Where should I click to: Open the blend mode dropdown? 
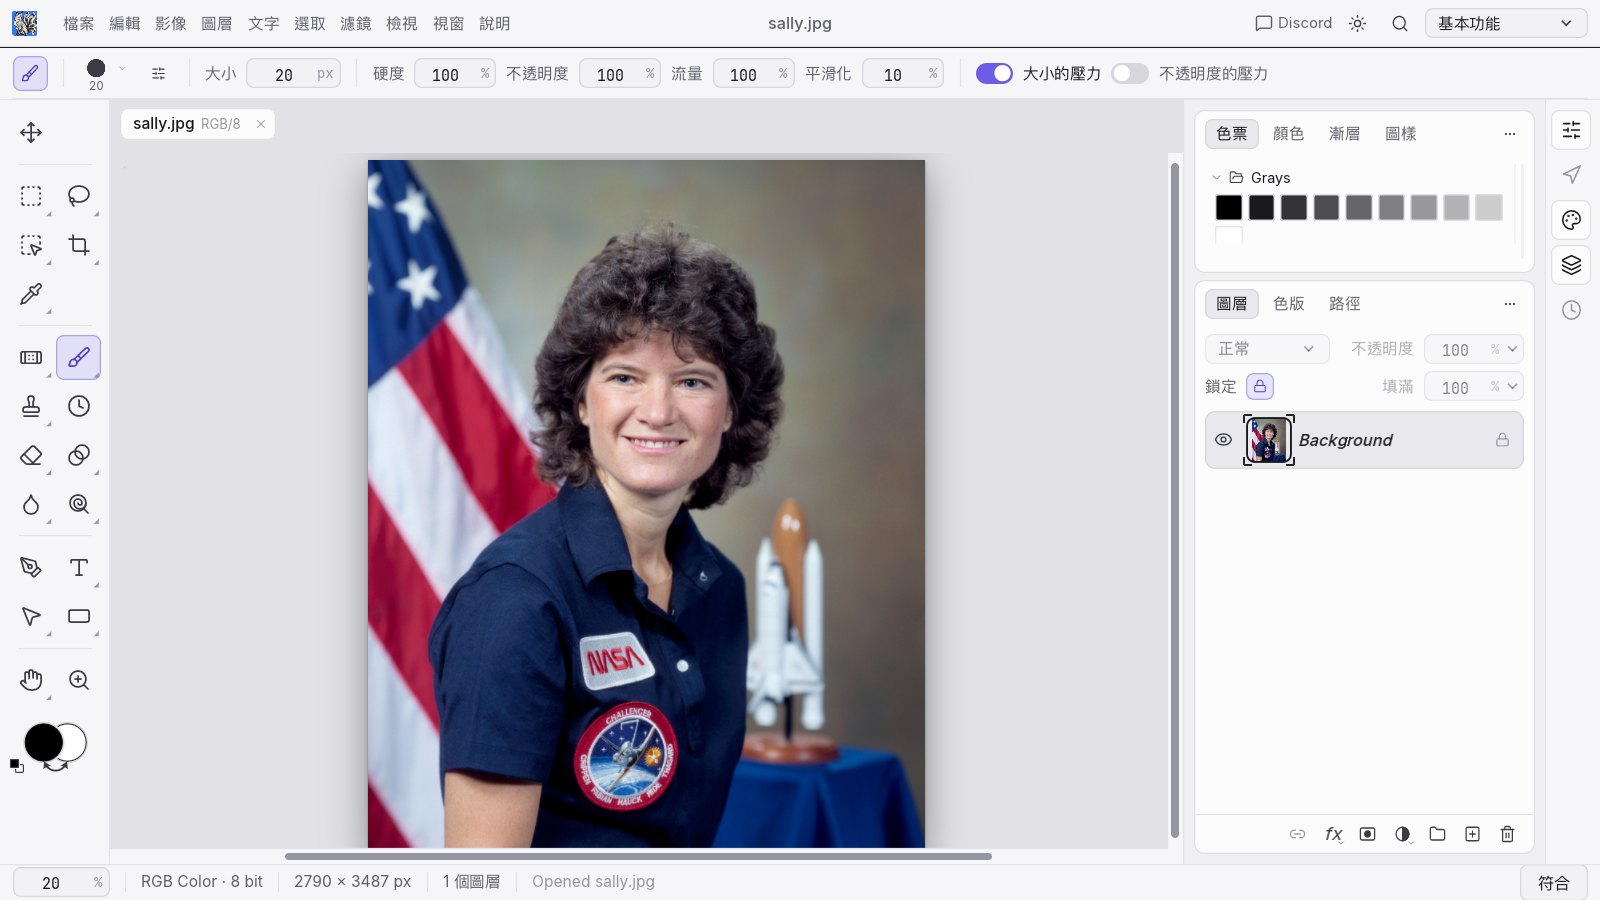(x=1267, y=349)
